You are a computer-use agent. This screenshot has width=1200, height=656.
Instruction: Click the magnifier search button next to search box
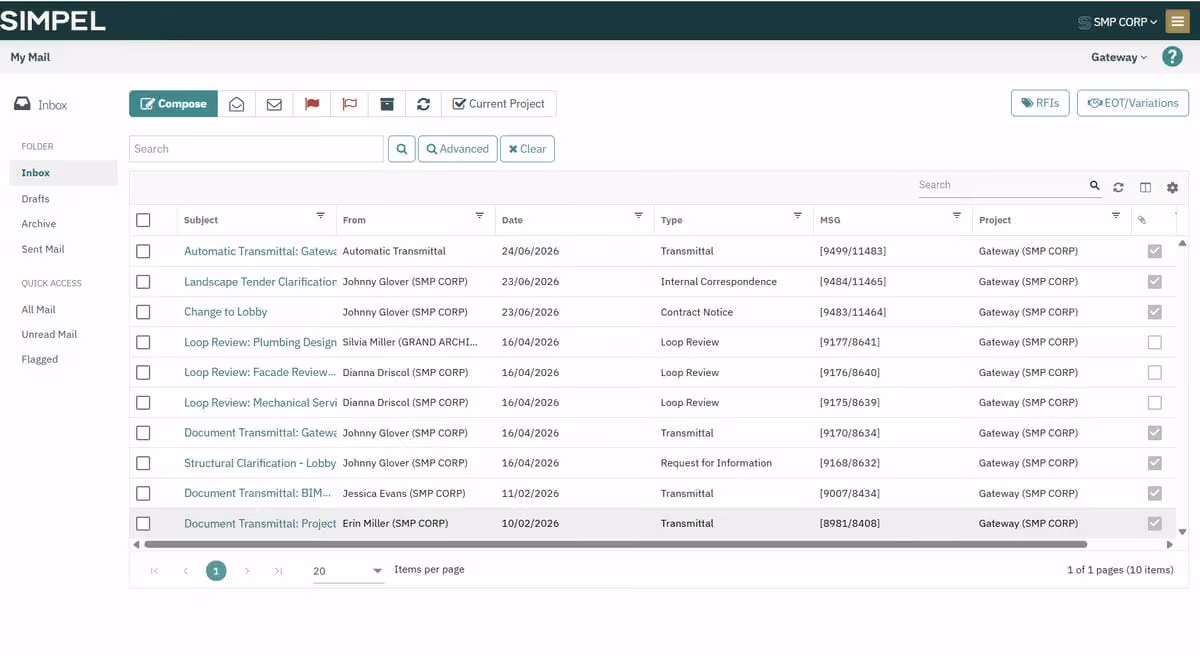coord(401,149)
